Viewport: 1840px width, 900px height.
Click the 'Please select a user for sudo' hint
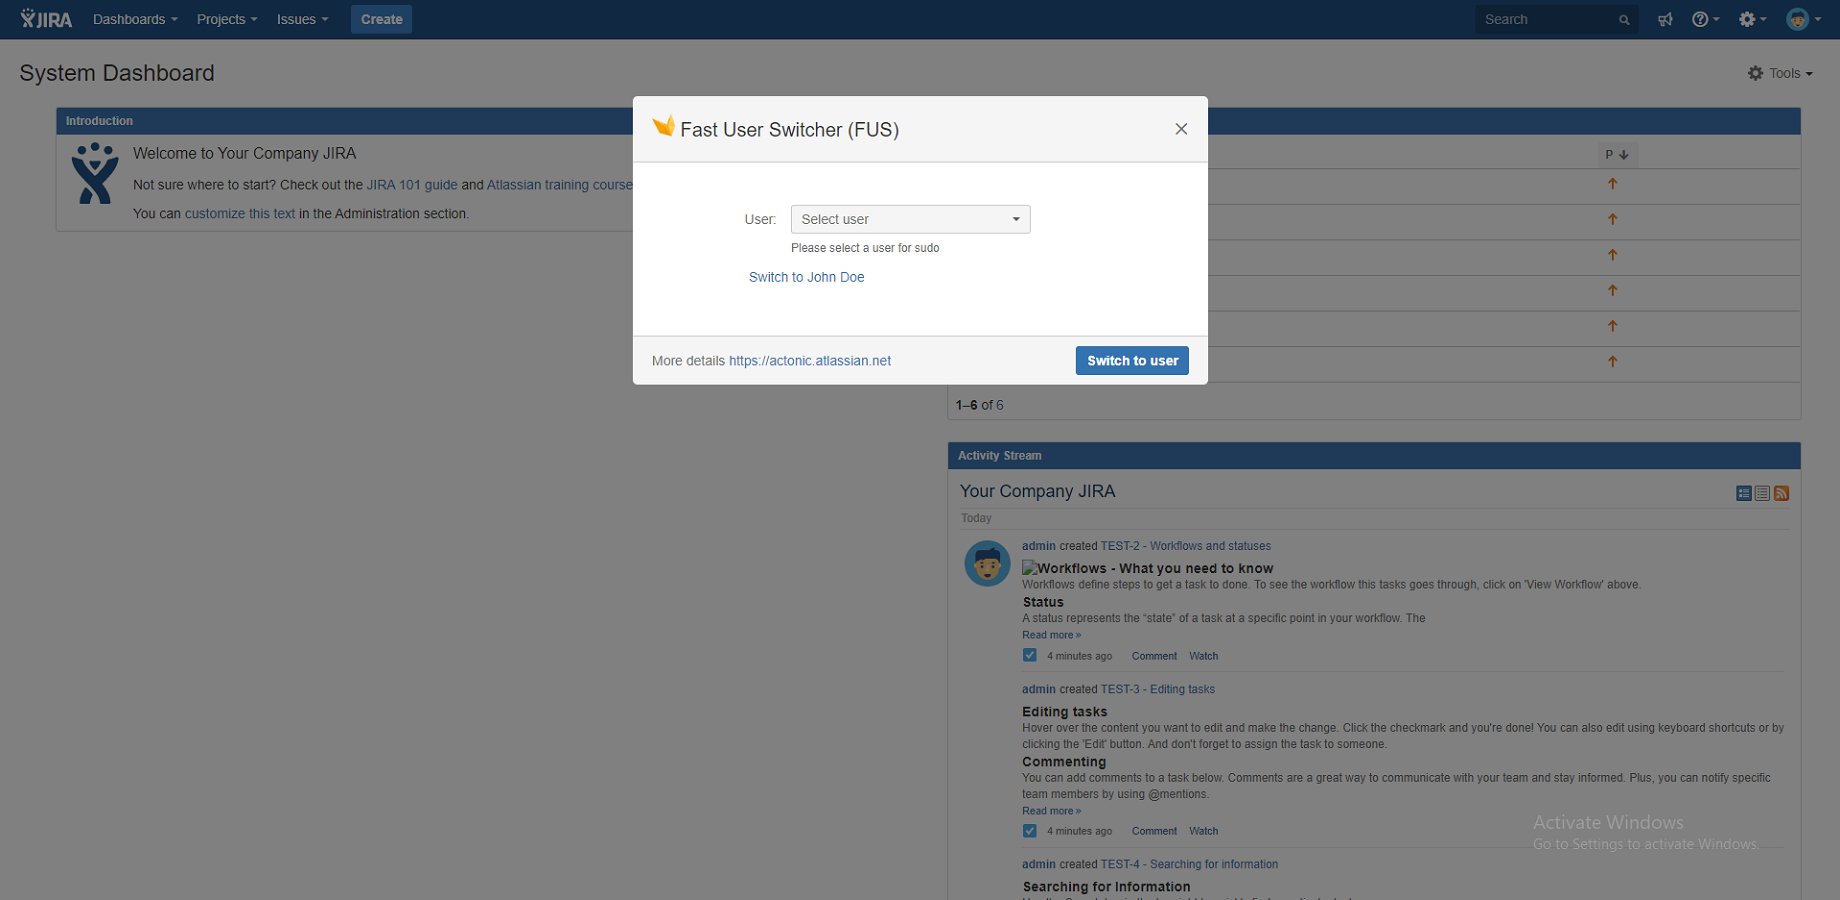point(865,248)
